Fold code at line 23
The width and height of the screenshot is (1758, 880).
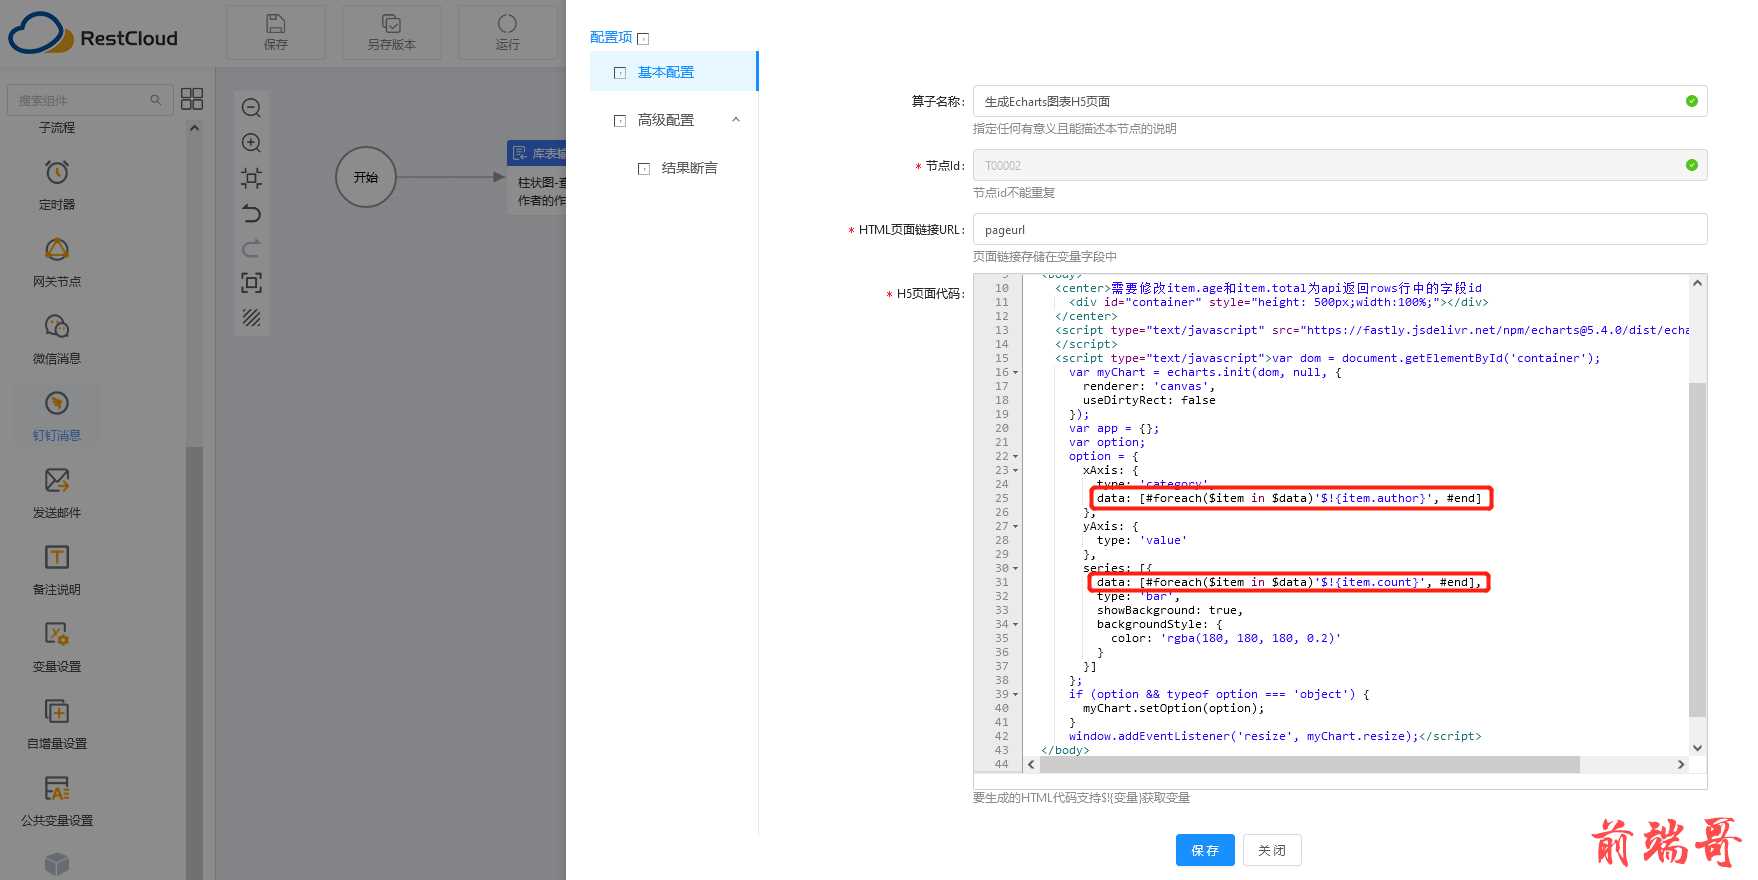click(1016, 471)
